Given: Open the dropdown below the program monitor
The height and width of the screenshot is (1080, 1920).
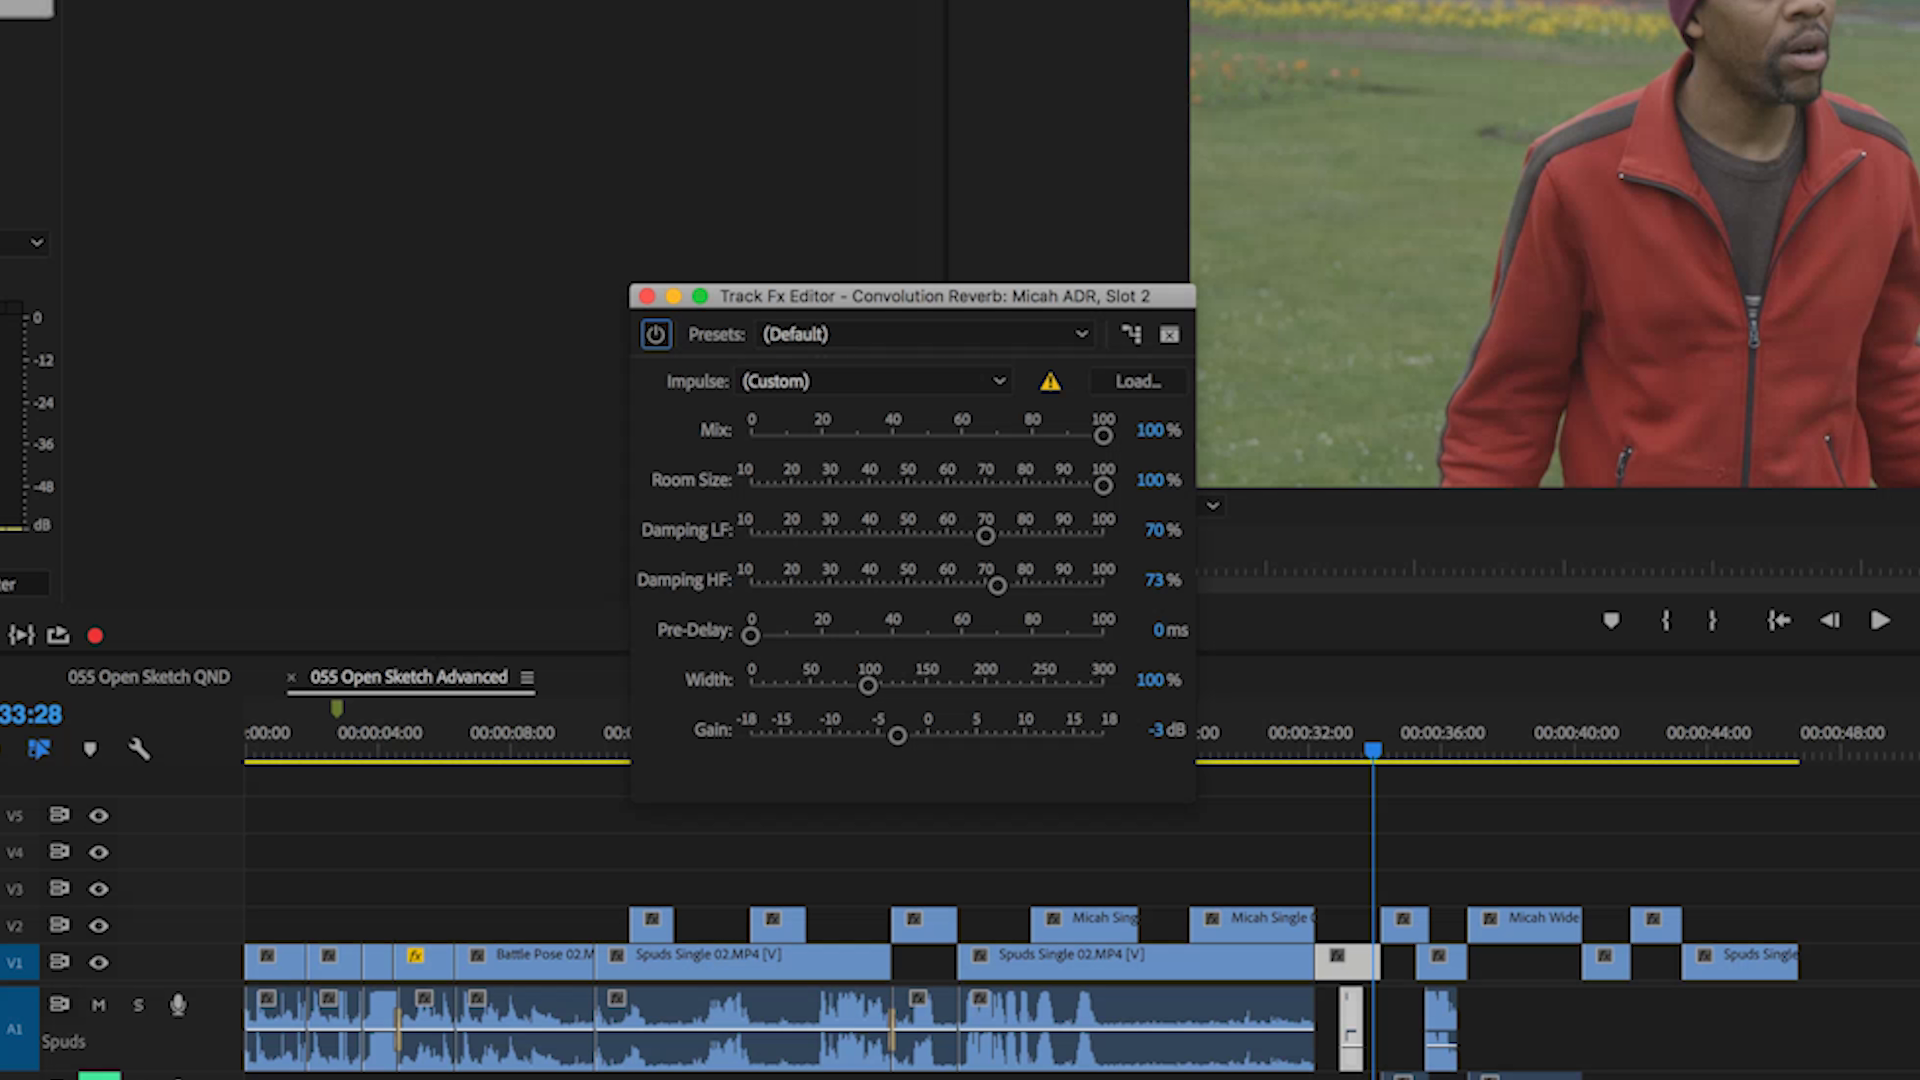Looking at the screenshot, I should coord(1213,506).
